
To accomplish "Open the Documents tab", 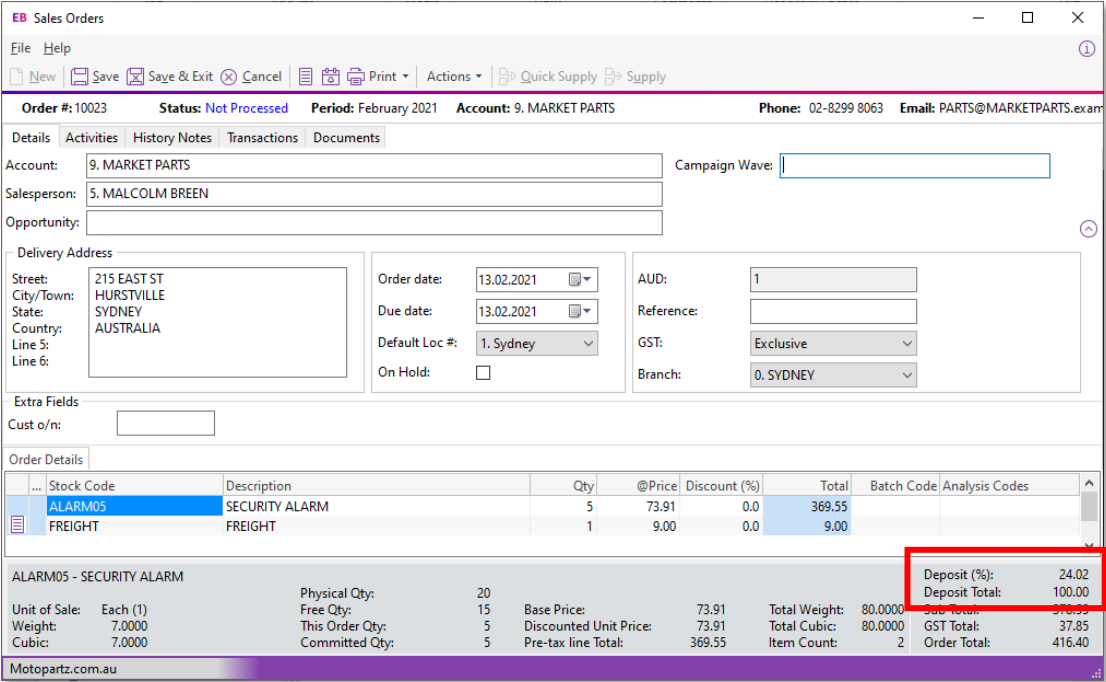I will click(x=345, y=137).
